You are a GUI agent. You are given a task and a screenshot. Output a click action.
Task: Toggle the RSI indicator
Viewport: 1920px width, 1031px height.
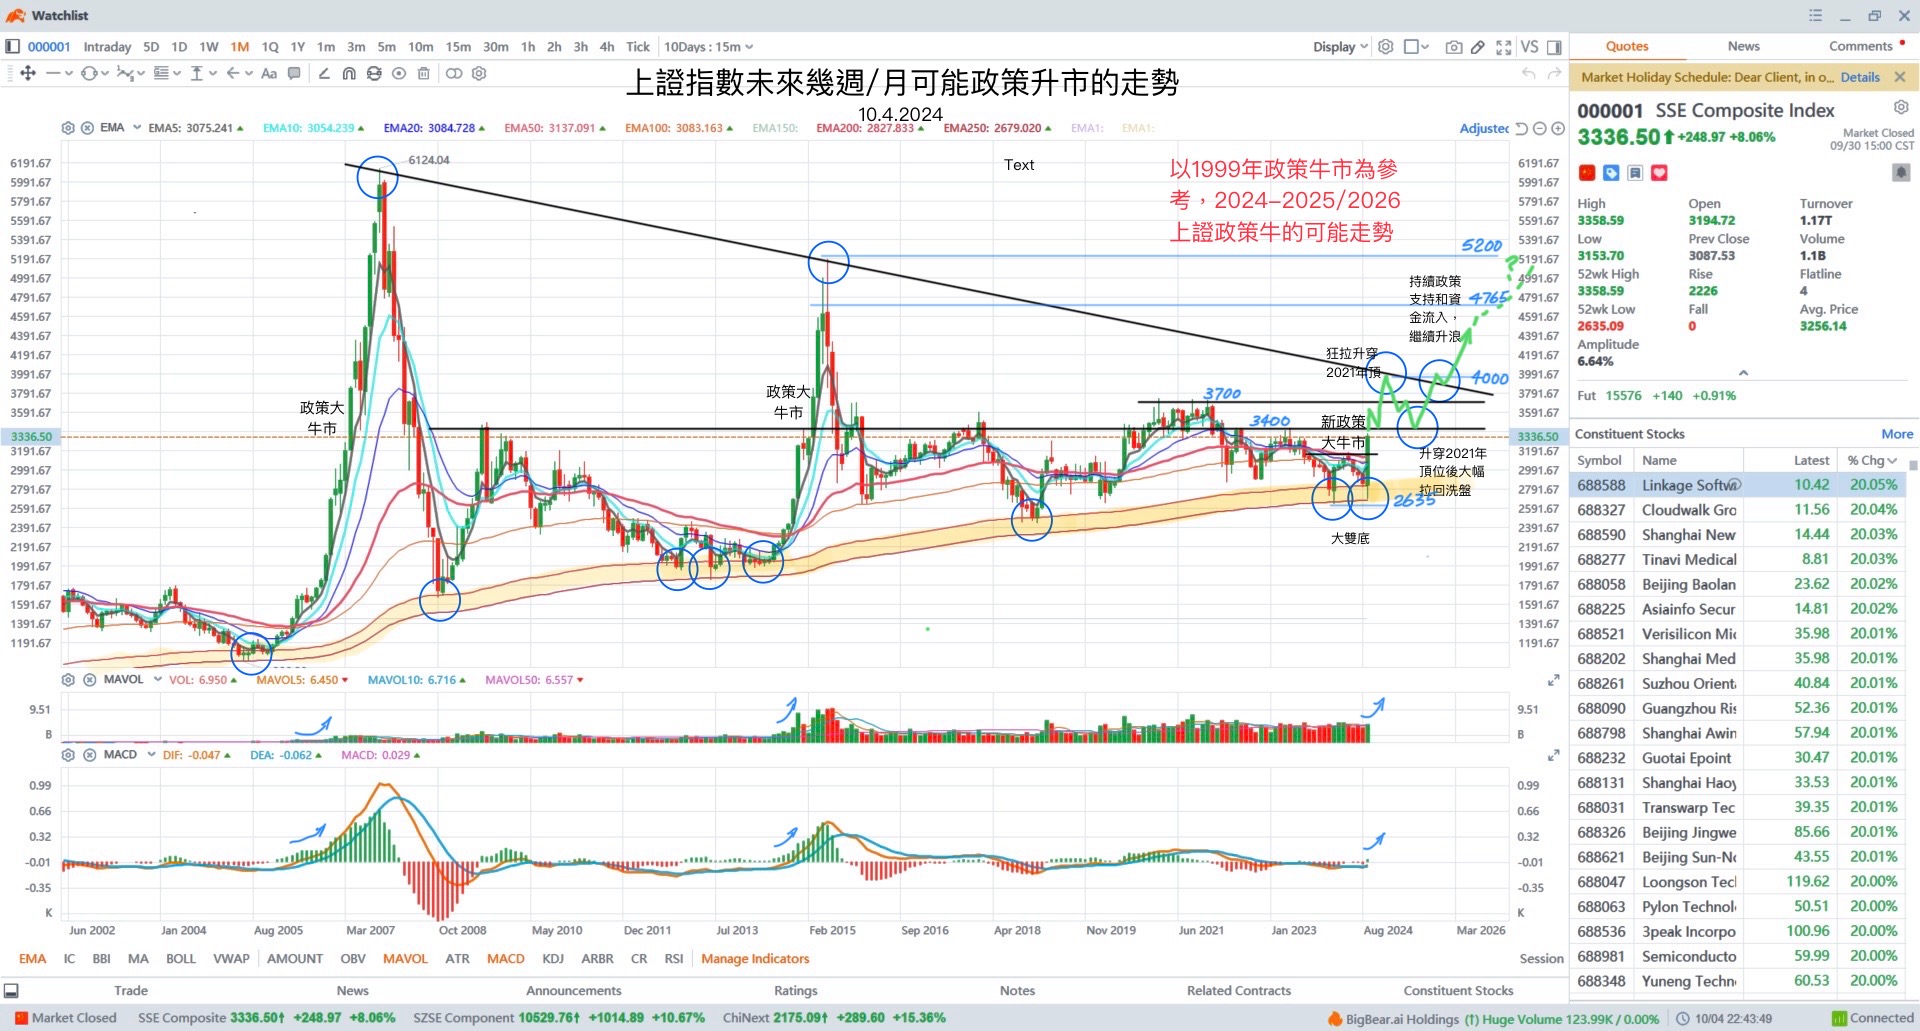[x=674, y=958]
